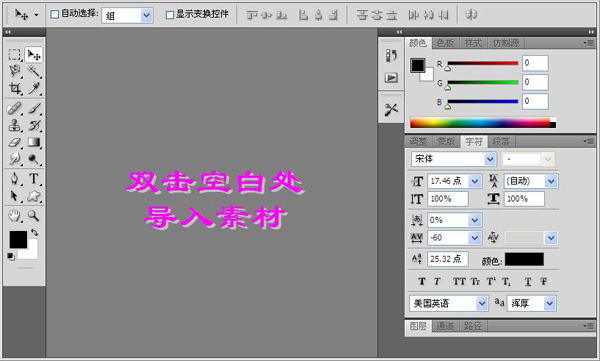Open the character panel options menu
Viewport: 600px width, 361px height.
pyautogui.click(x=589, y=141)
